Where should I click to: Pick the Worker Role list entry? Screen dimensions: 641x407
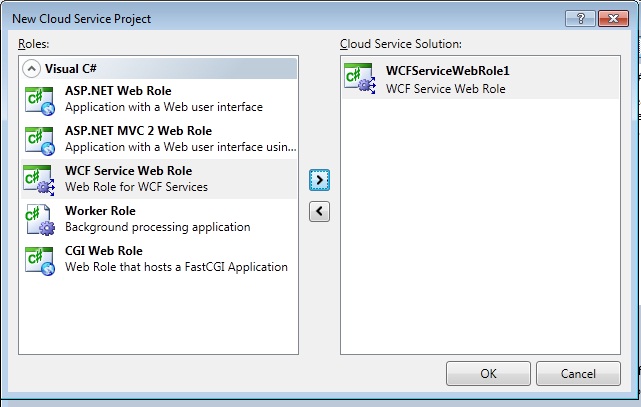[x=100, y=211]
